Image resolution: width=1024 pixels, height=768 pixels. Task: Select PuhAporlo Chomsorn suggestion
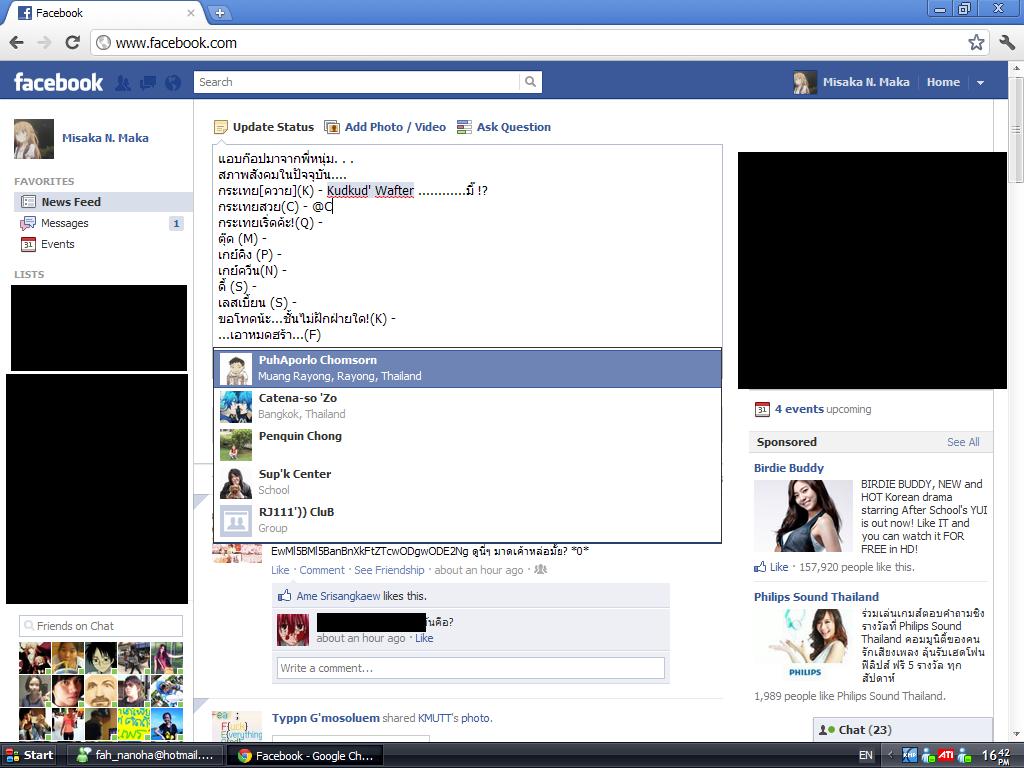468,368
